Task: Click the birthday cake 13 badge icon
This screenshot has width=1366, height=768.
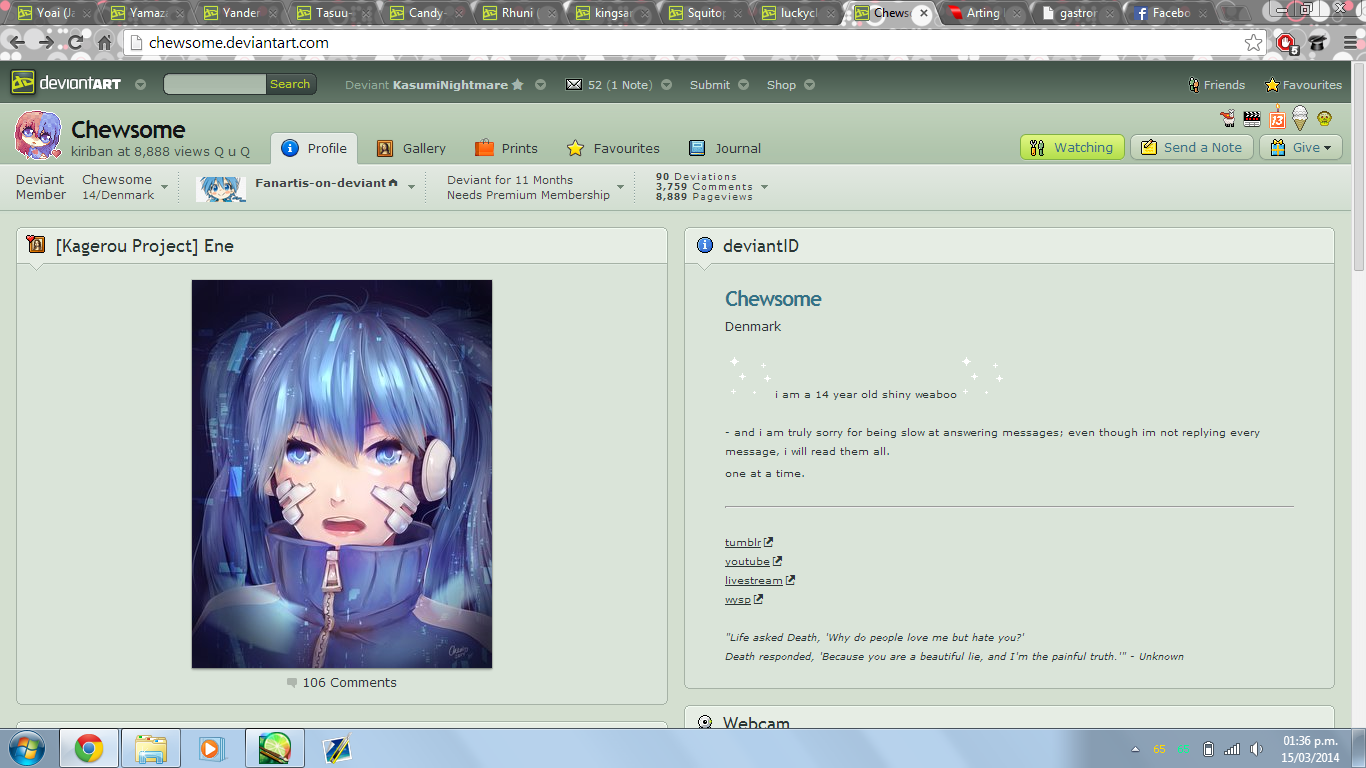Action: tap(1277, 118)
